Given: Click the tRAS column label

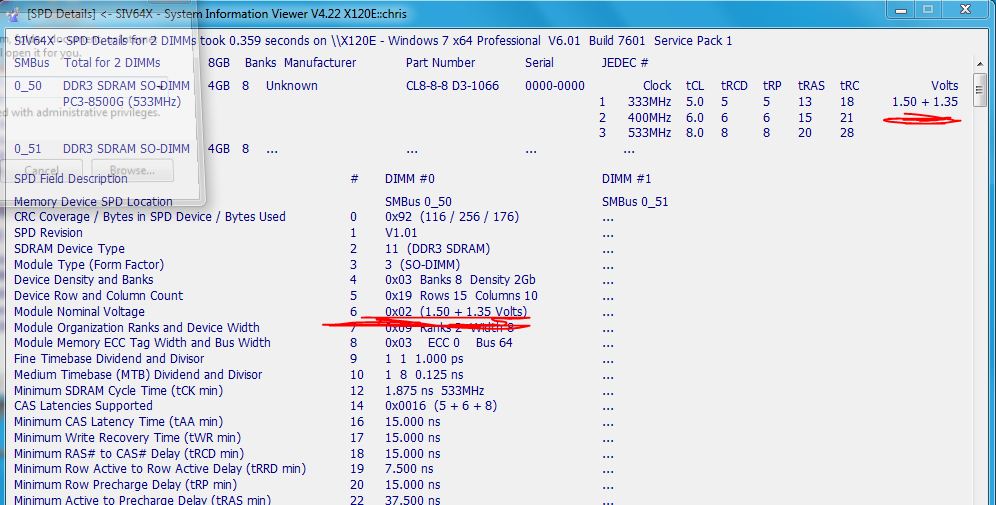Looking at the screenshot, I should [x=811, y=86].
